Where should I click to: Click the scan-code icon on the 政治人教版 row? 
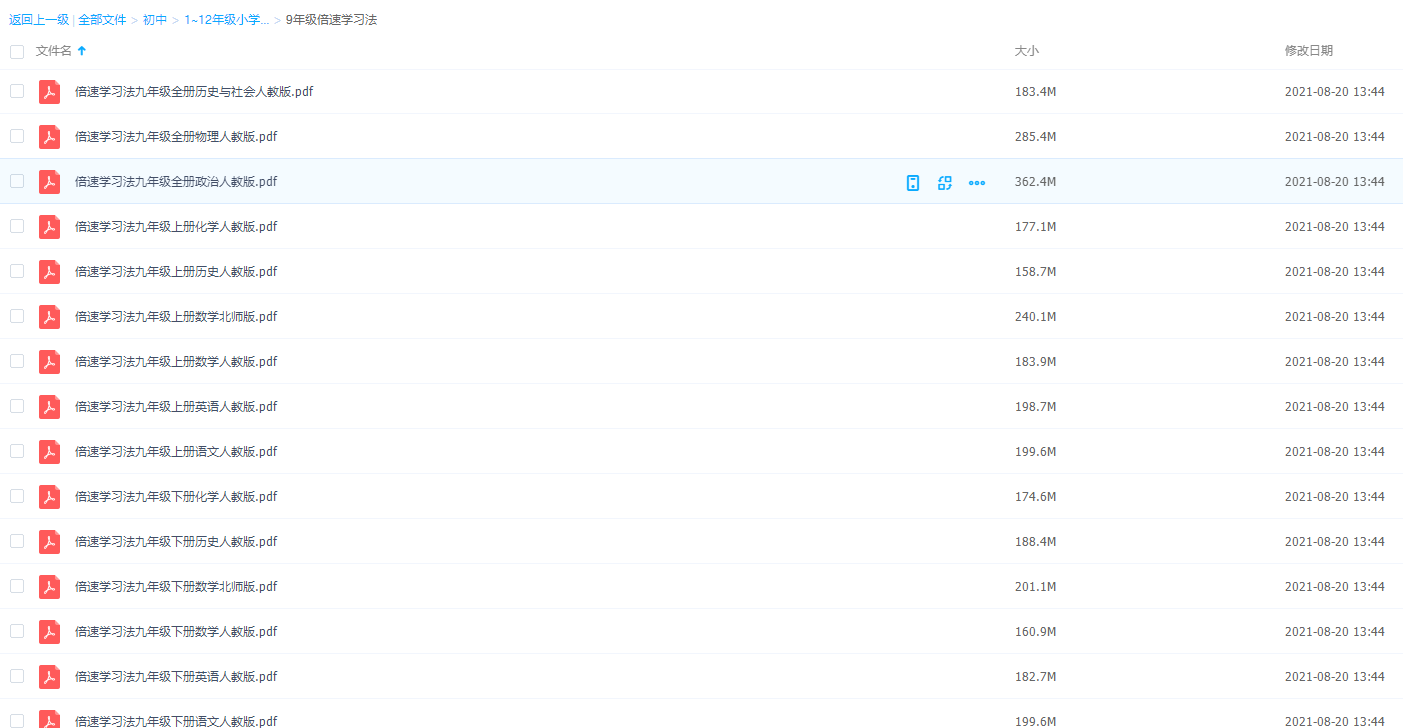click(944, 182)
